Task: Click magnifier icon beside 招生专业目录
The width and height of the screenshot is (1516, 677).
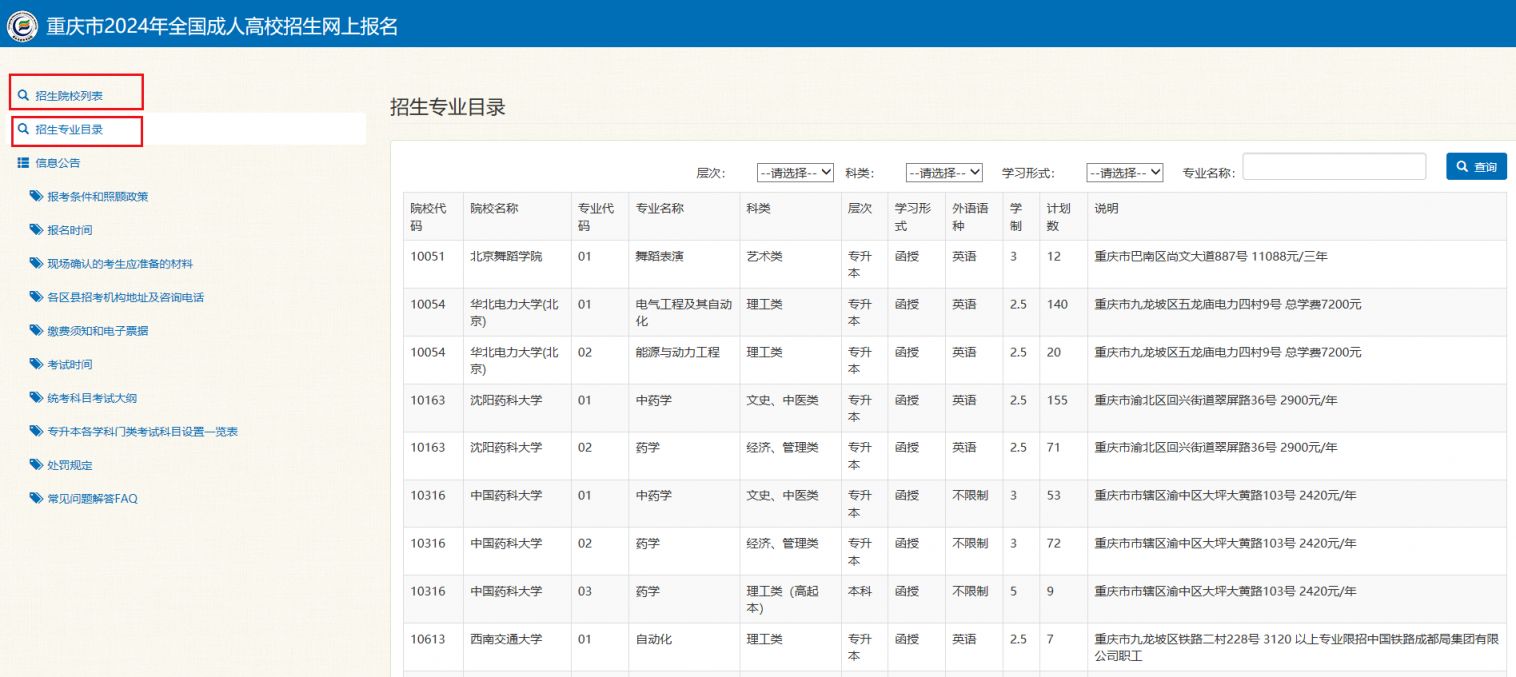Action: pos(23,129)
